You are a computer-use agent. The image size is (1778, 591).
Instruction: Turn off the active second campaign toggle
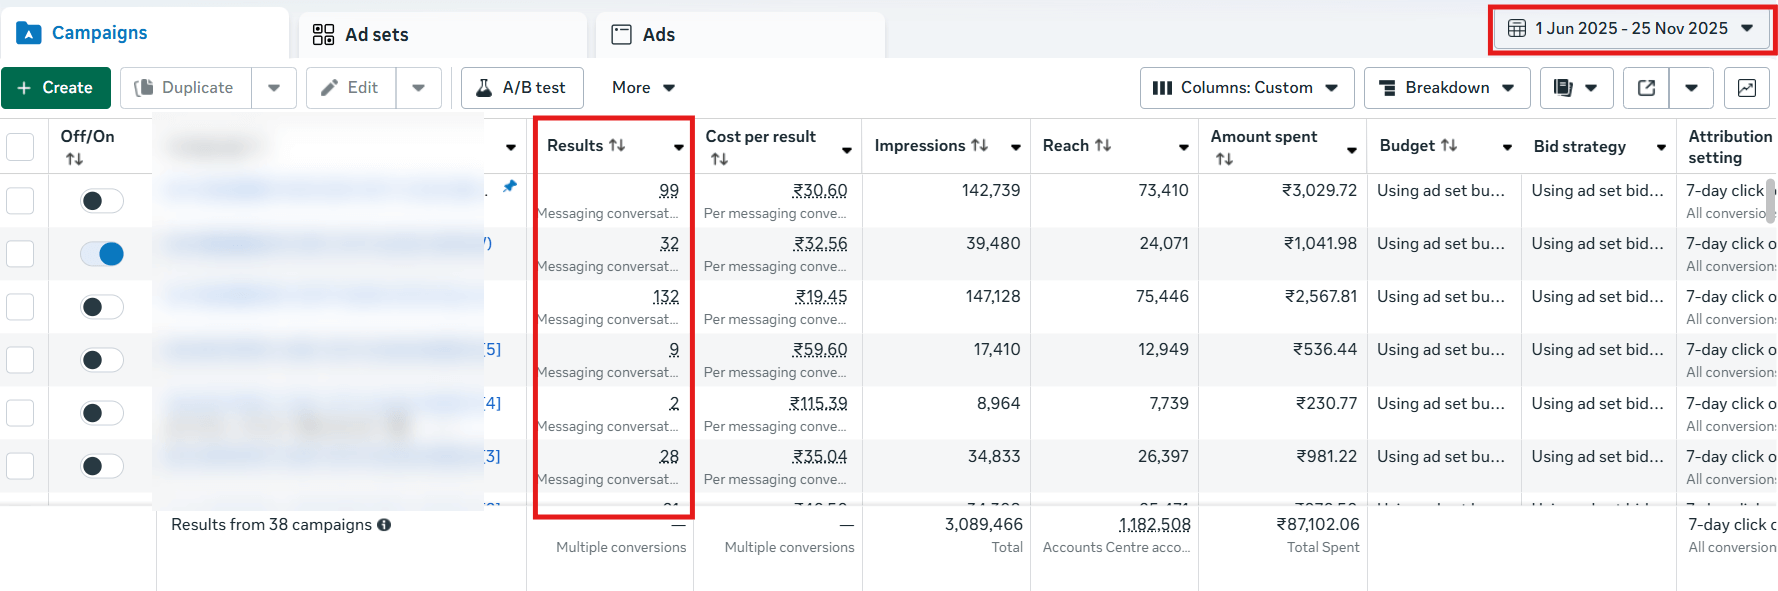[102, 254]
